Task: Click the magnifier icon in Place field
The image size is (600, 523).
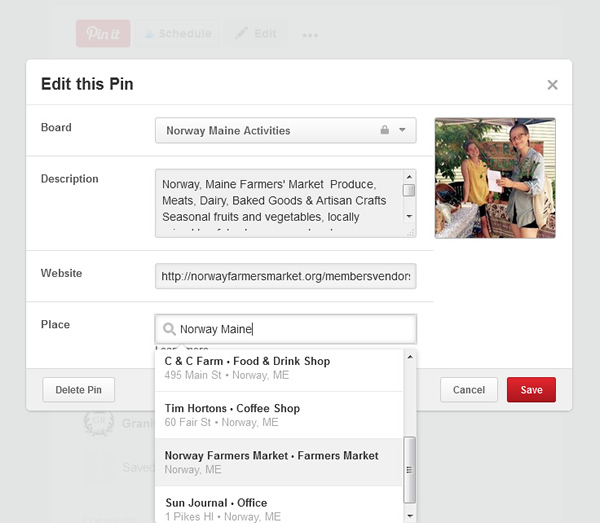Action: [169, 329]
